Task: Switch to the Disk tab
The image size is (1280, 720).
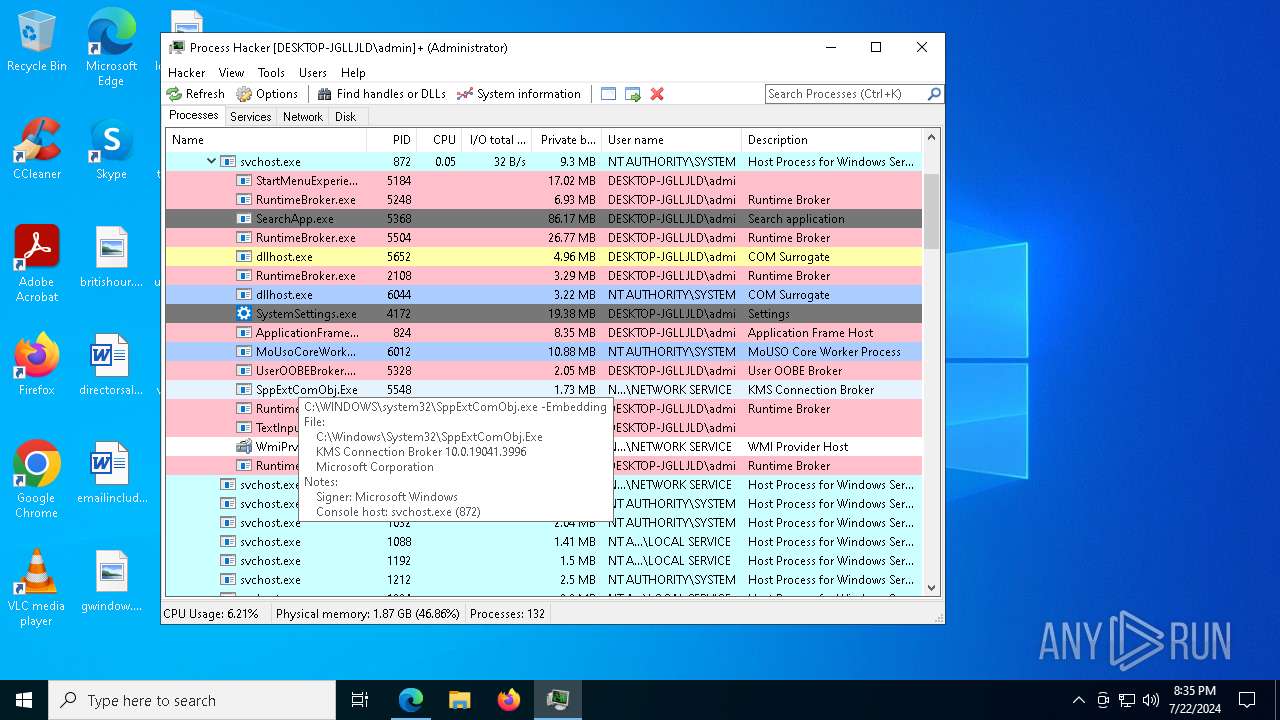Action: pos(345,117)
